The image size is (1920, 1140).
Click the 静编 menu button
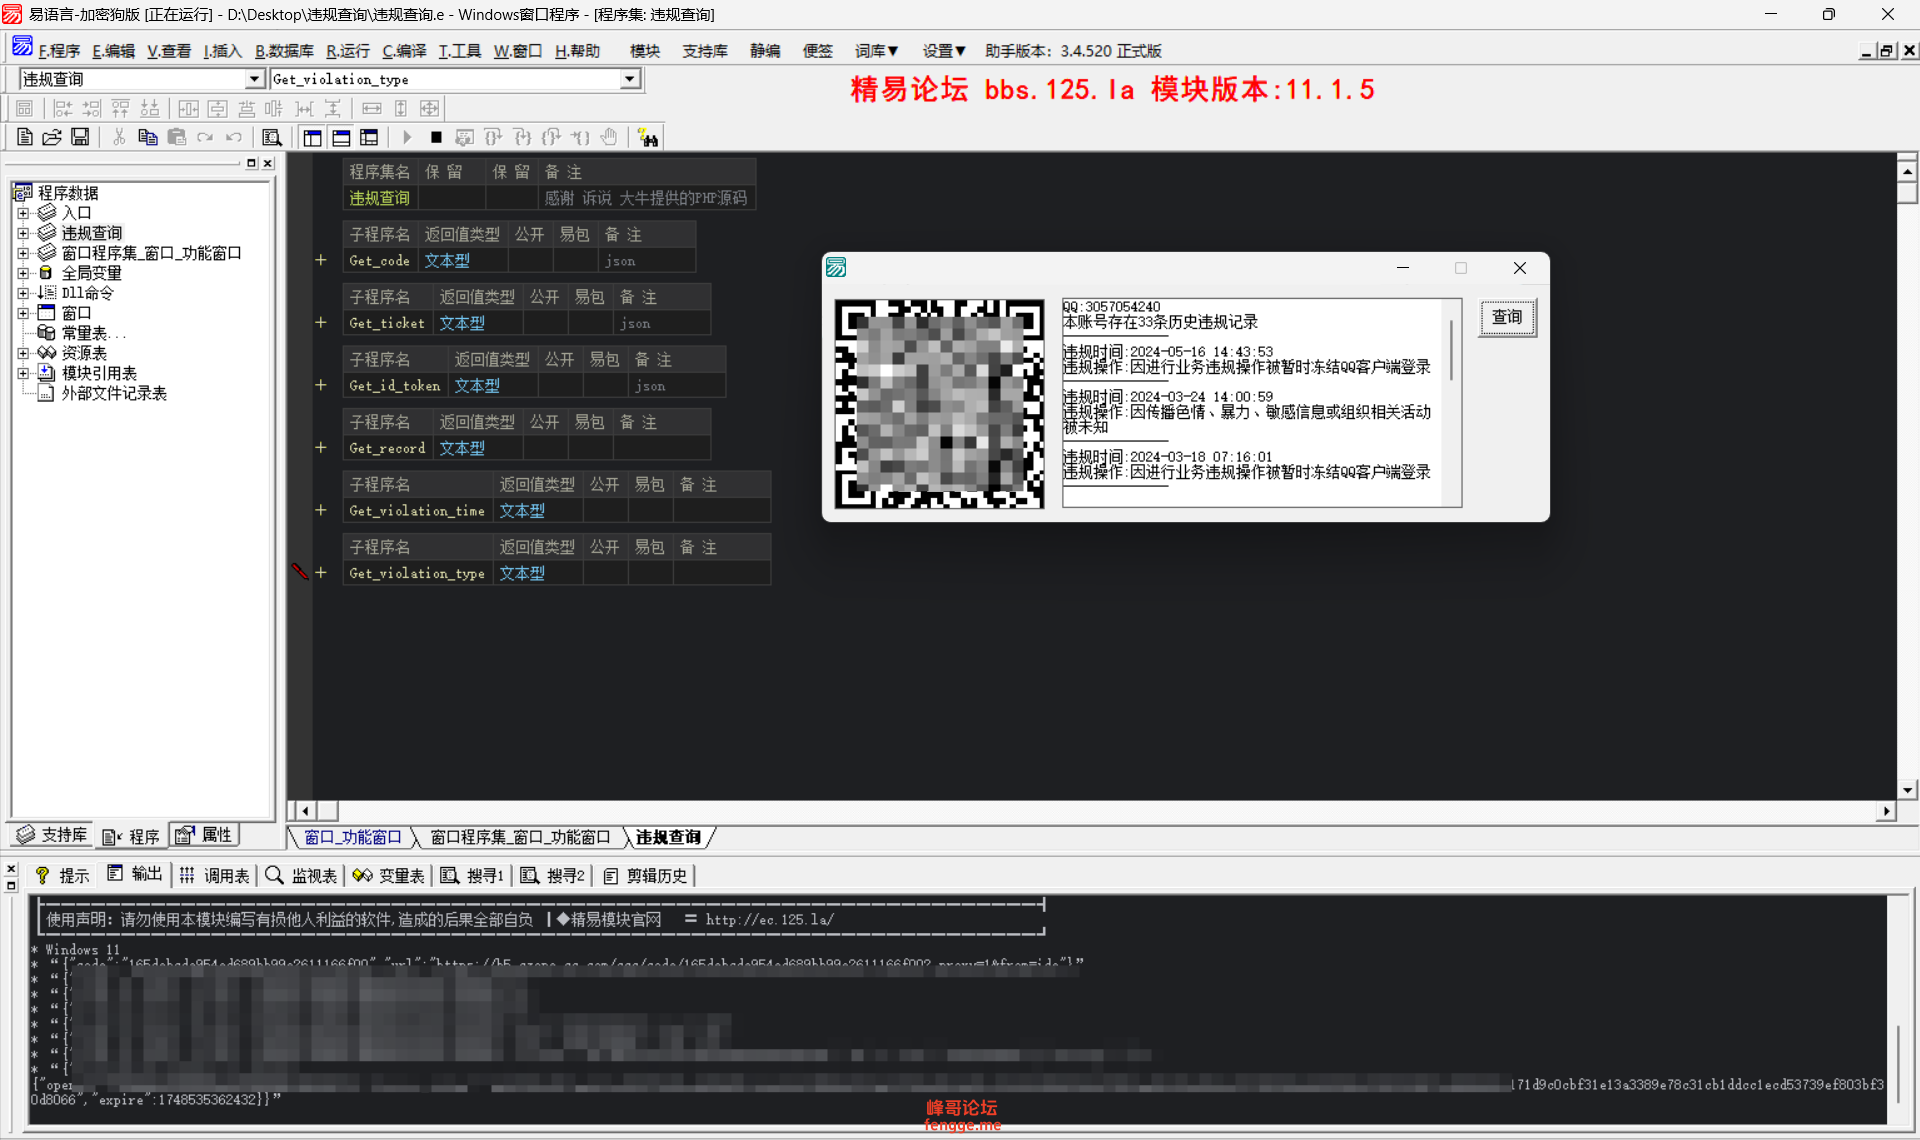(765, 51)
